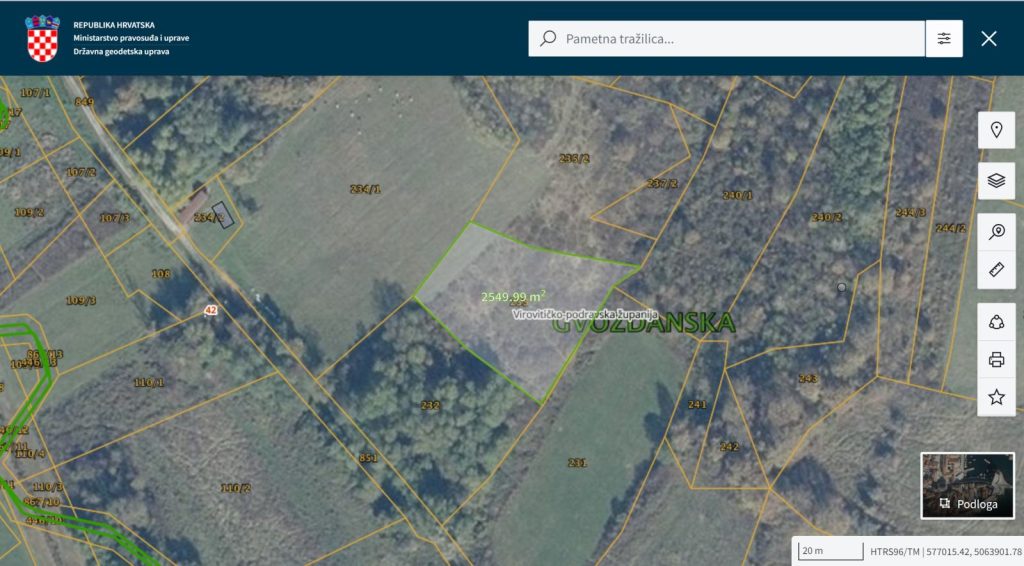This screenshot has width=1024, height=566.
Task: Click road marker 42 on the map
Action: click(211, 310)
